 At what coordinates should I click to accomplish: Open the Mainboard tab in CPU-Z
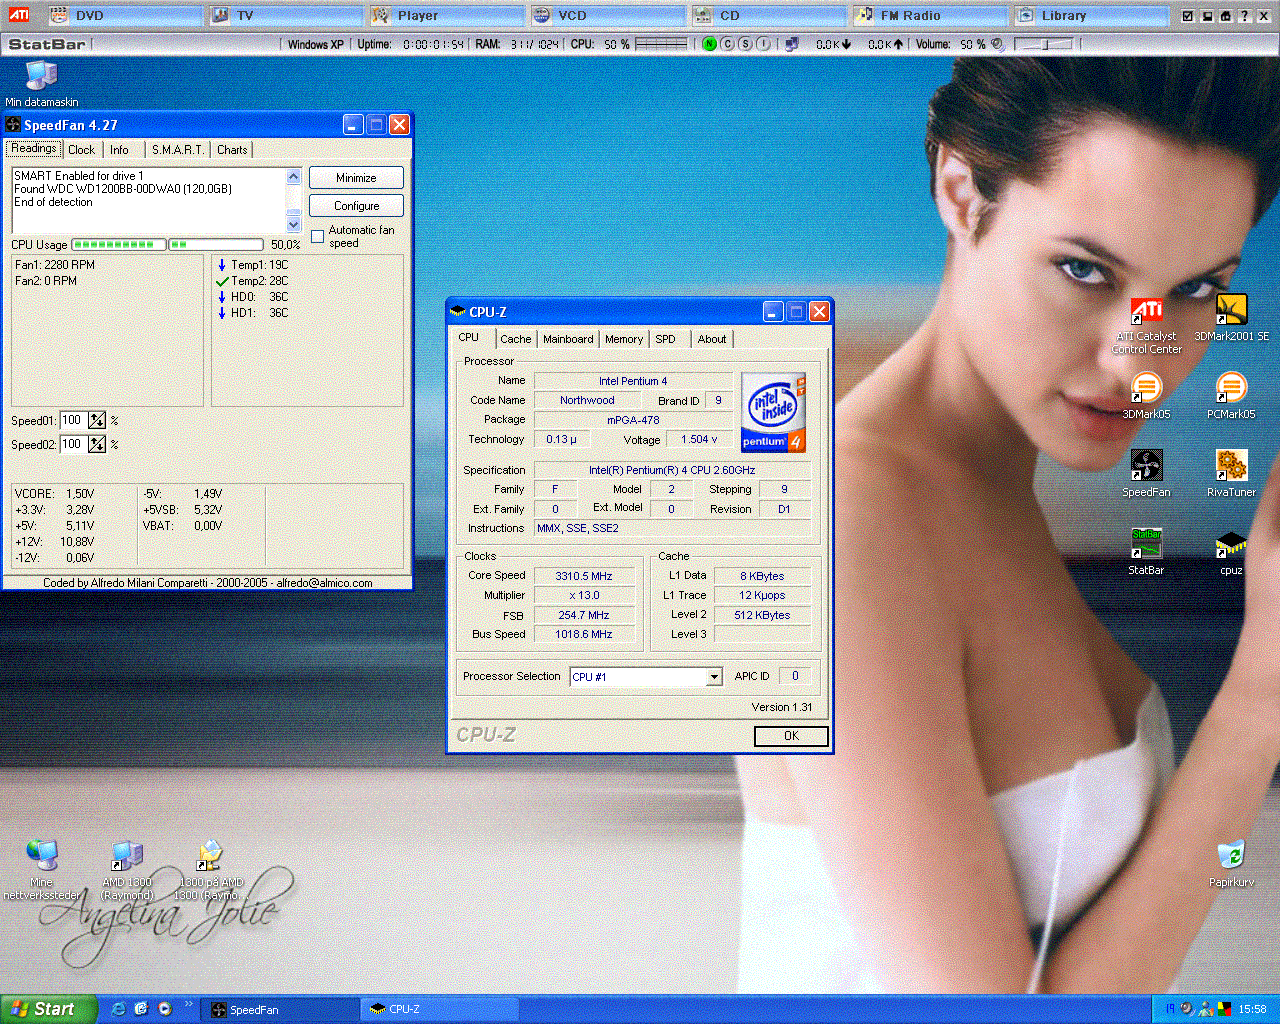568,339
